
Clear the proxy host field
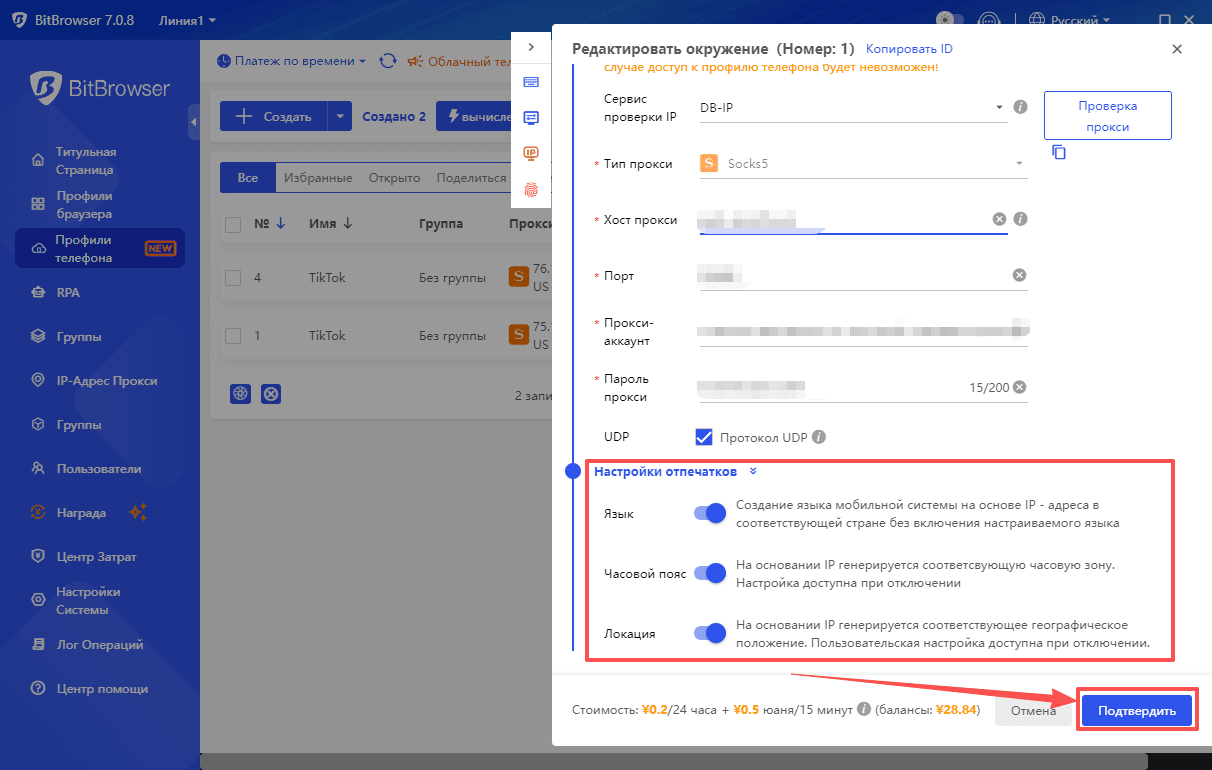coord(999,219)
